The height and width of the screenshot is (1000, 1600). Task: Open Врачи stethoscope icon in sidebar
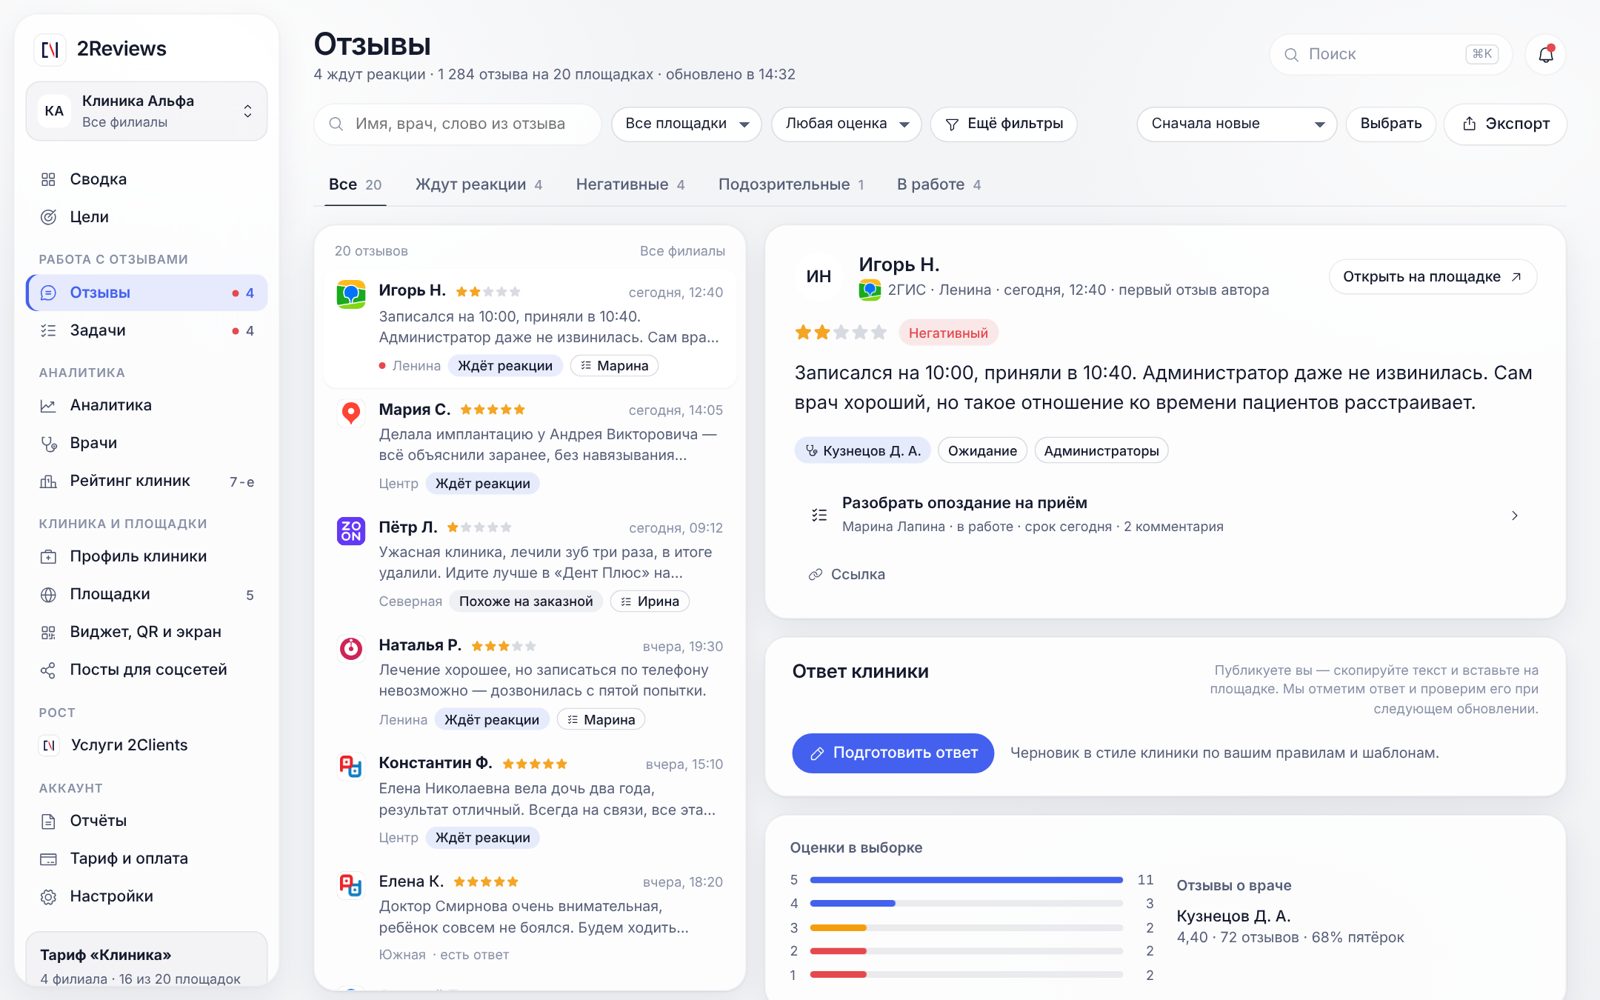(48, 443)
